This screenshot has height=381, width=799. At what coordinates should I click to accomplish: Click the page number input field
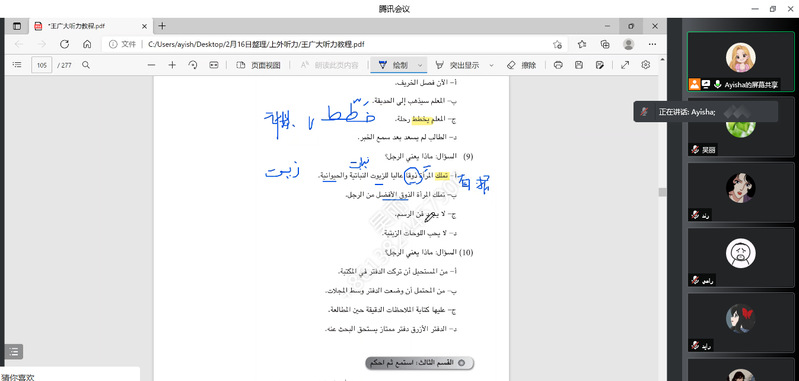point(42,65)
